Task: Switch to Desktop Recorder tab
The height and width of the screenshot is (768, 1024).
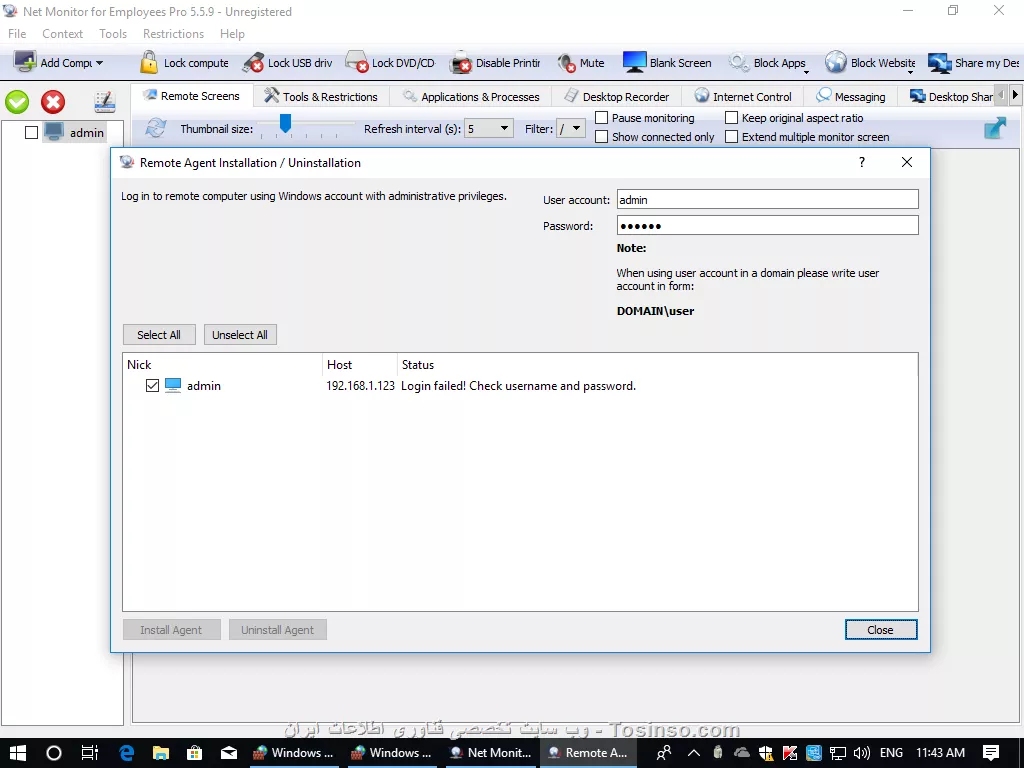Action: (x=616, y=97)
